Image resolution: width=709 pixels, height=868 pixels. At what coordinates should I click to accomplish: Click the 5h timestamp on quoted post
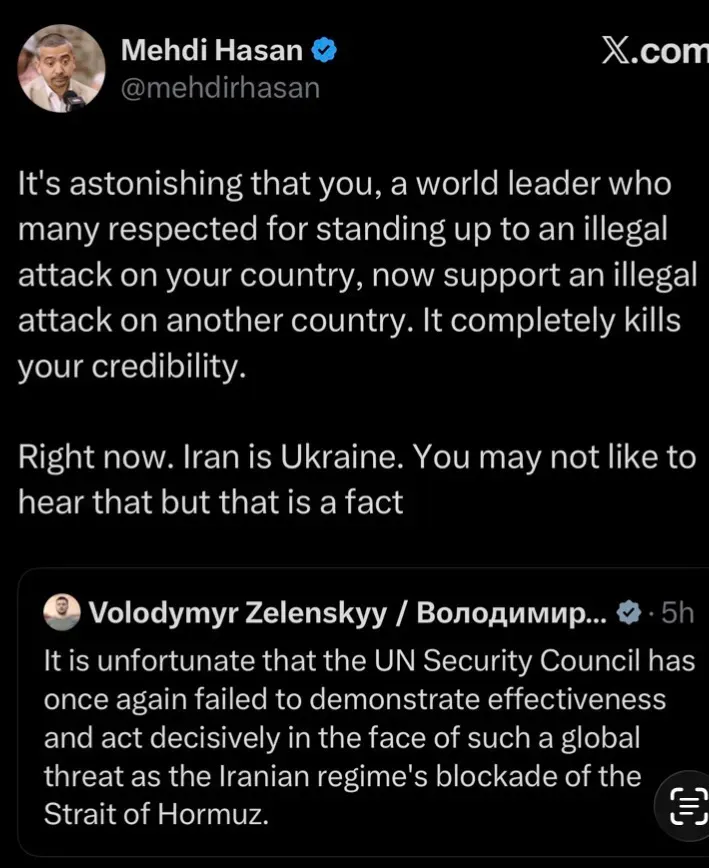675,614
